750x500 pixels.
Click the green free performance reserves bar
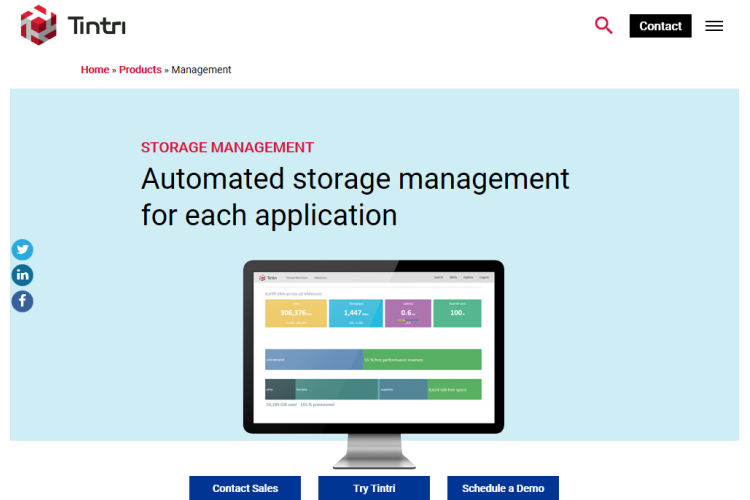point(421,359)
